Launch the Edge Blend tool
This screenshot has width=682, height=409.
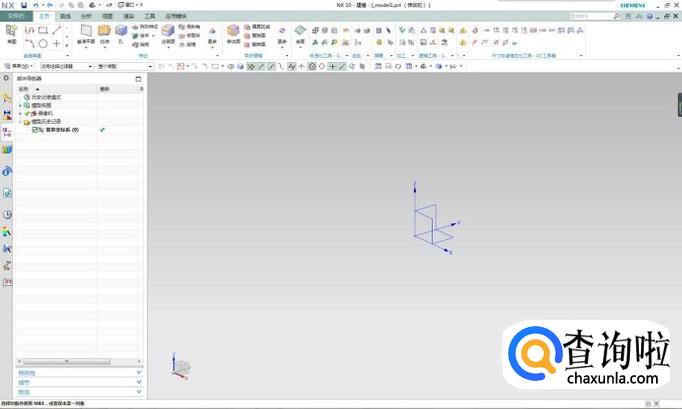point(168,34)
